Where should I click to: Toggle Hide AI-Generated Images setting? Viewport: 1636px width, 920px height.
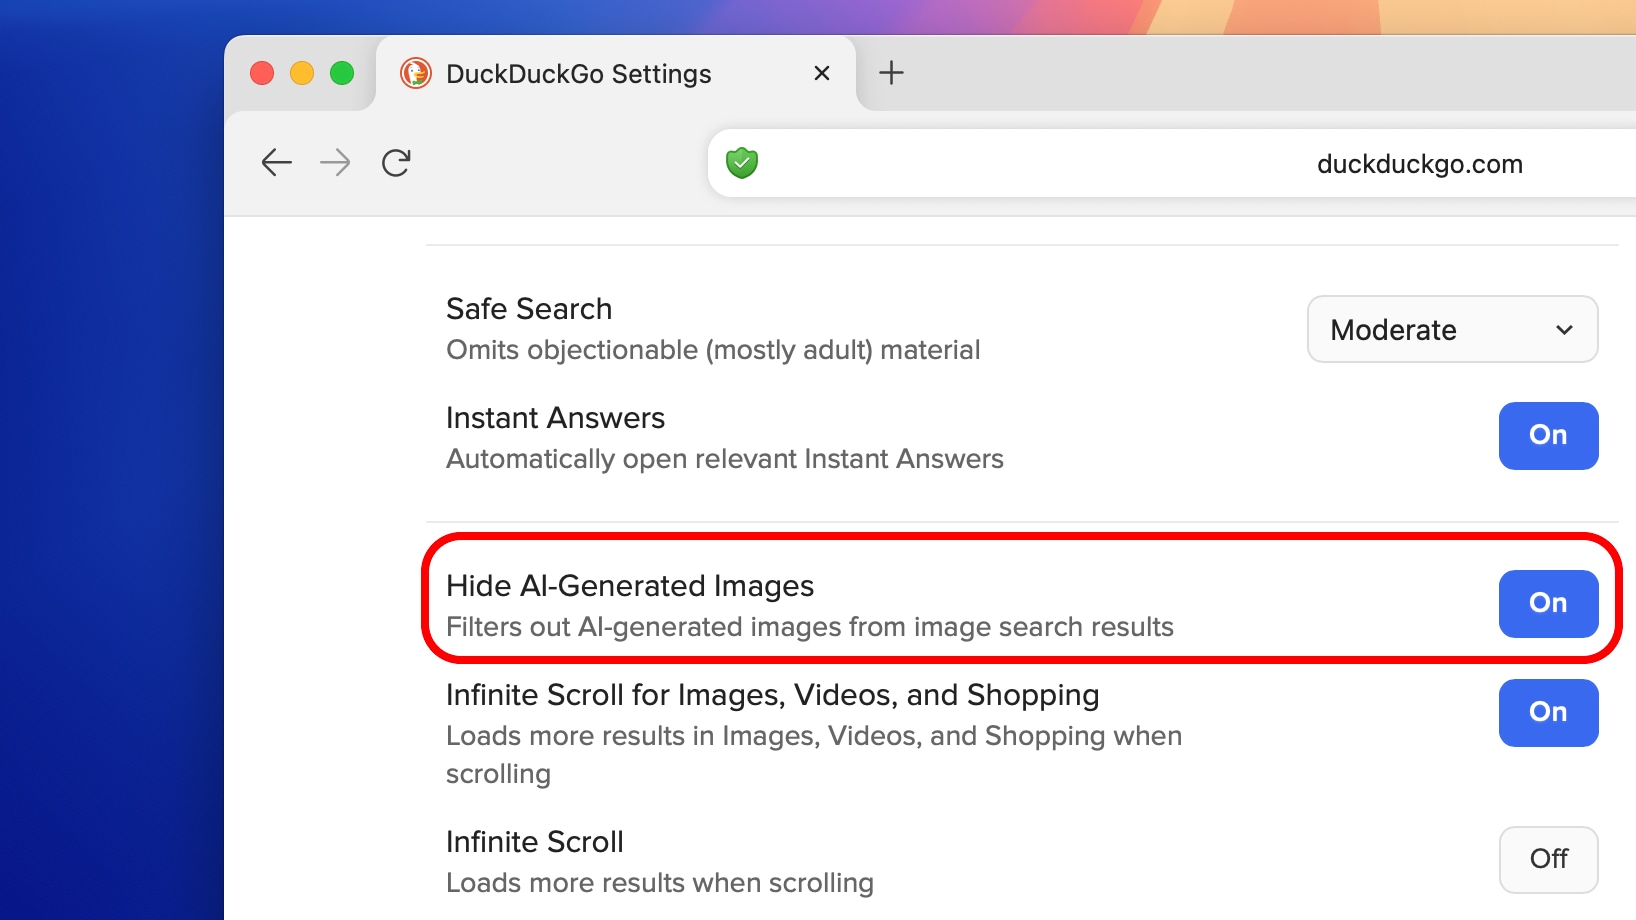(x=1548, y=603)
